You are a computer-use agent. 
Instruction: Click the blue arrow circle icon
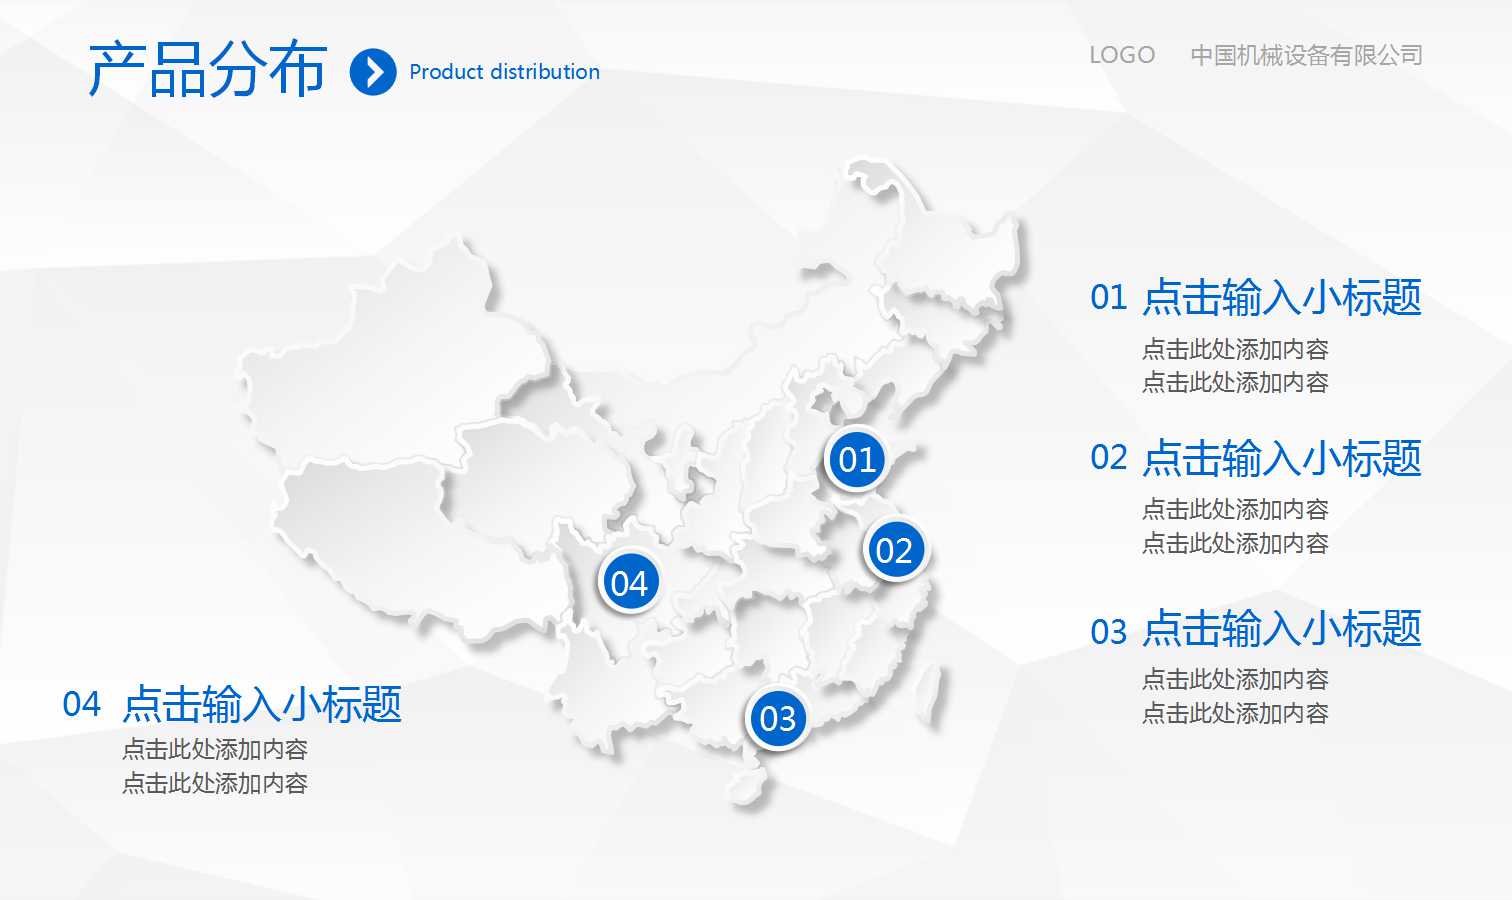(373, 72)
